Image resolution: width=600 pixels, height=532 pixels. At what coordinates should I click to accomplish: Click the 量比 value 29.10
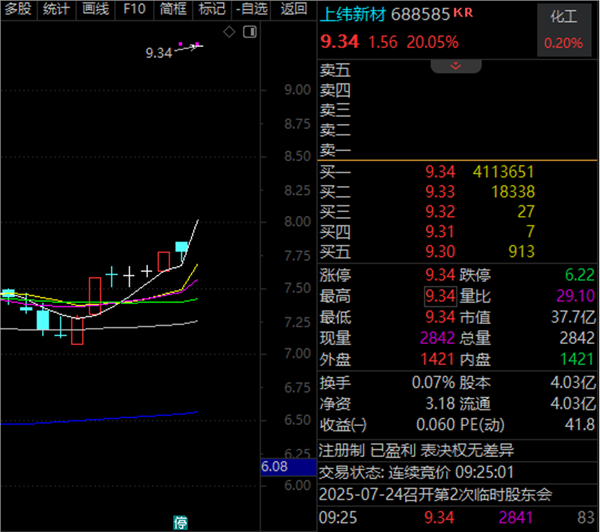point(576,296)
